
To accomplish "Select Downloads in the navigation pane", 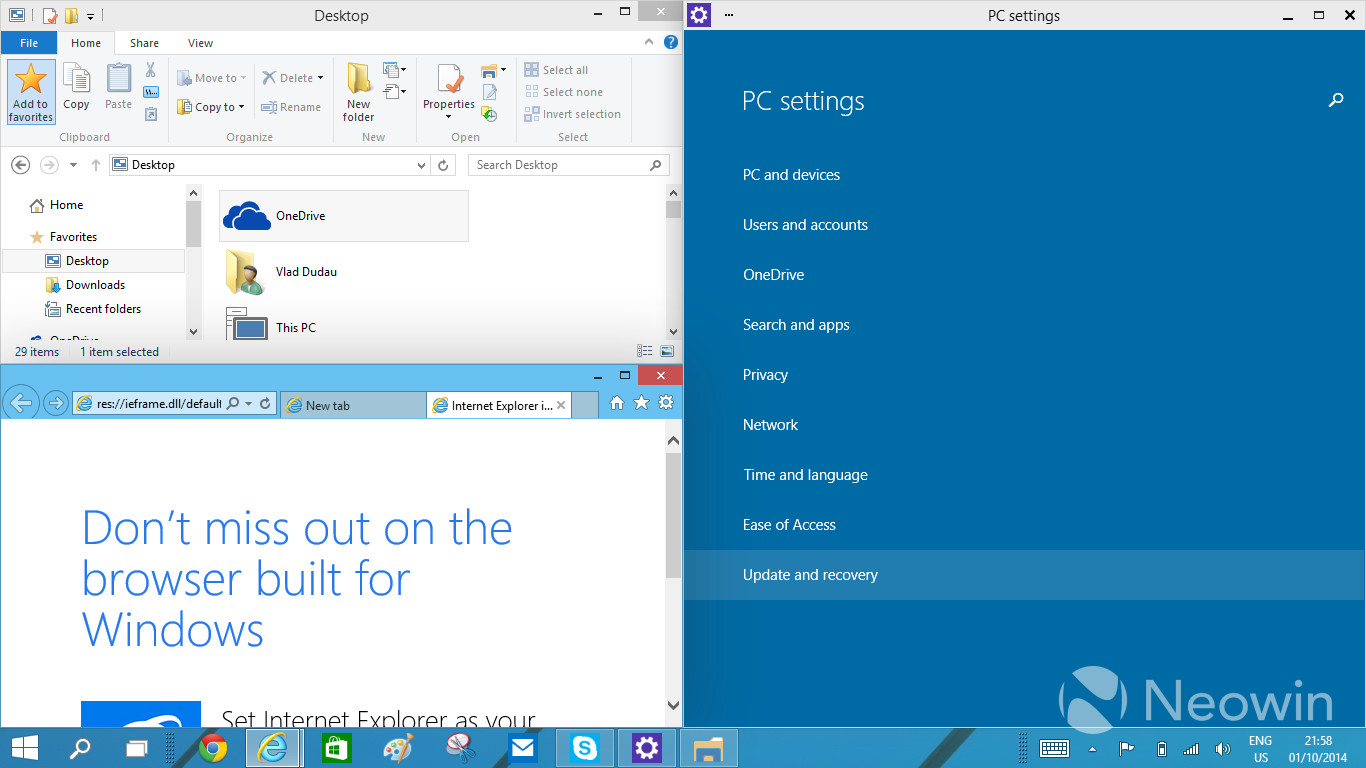I will [x=95, y=285].
